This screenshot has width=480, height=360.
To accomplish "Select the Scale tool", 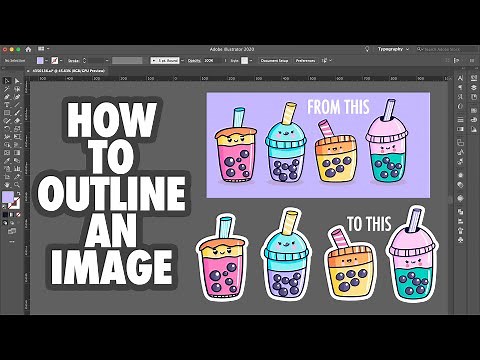I will coord(17,129).
